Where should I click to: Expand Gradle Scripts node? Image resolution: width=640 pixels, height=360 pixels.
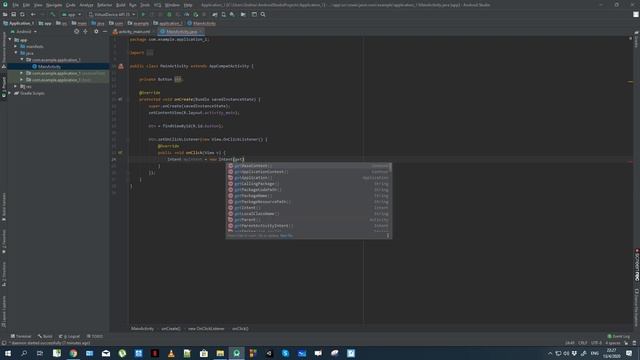click(10, 93)
